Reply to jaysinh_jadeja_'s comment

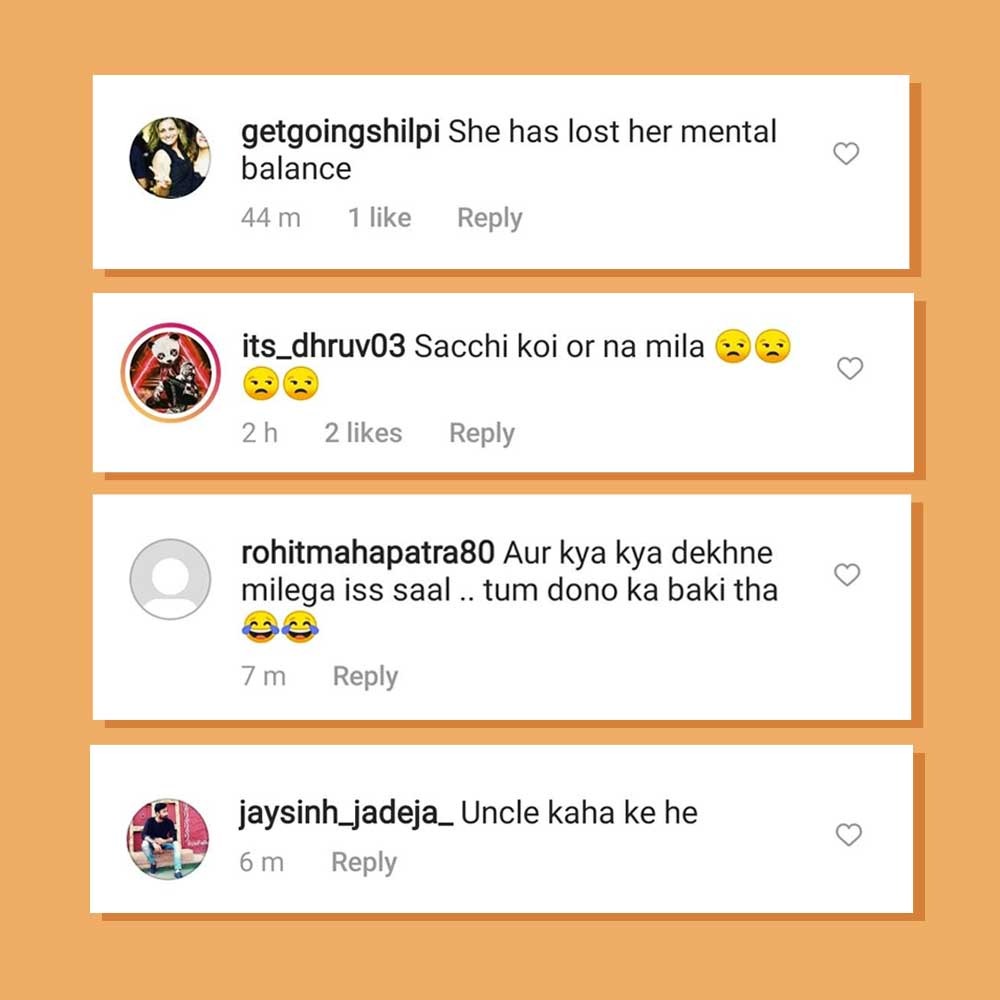pyautogui.click(x=364, y=863)
